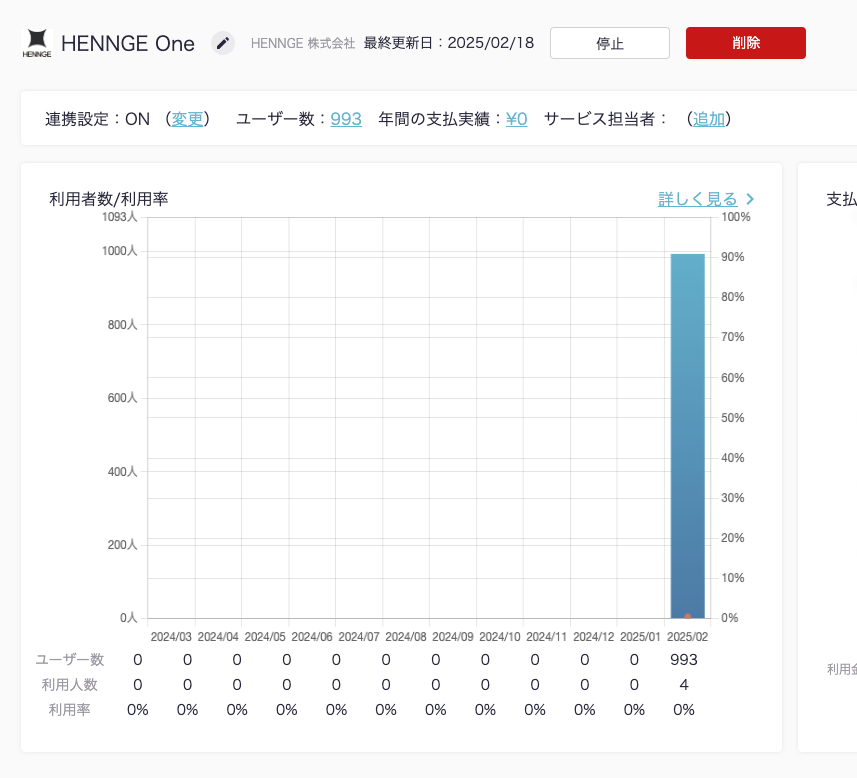Click the 2024/03 x-axis label
The width and height of the screenshot is (857, 778).
point(171,637)
